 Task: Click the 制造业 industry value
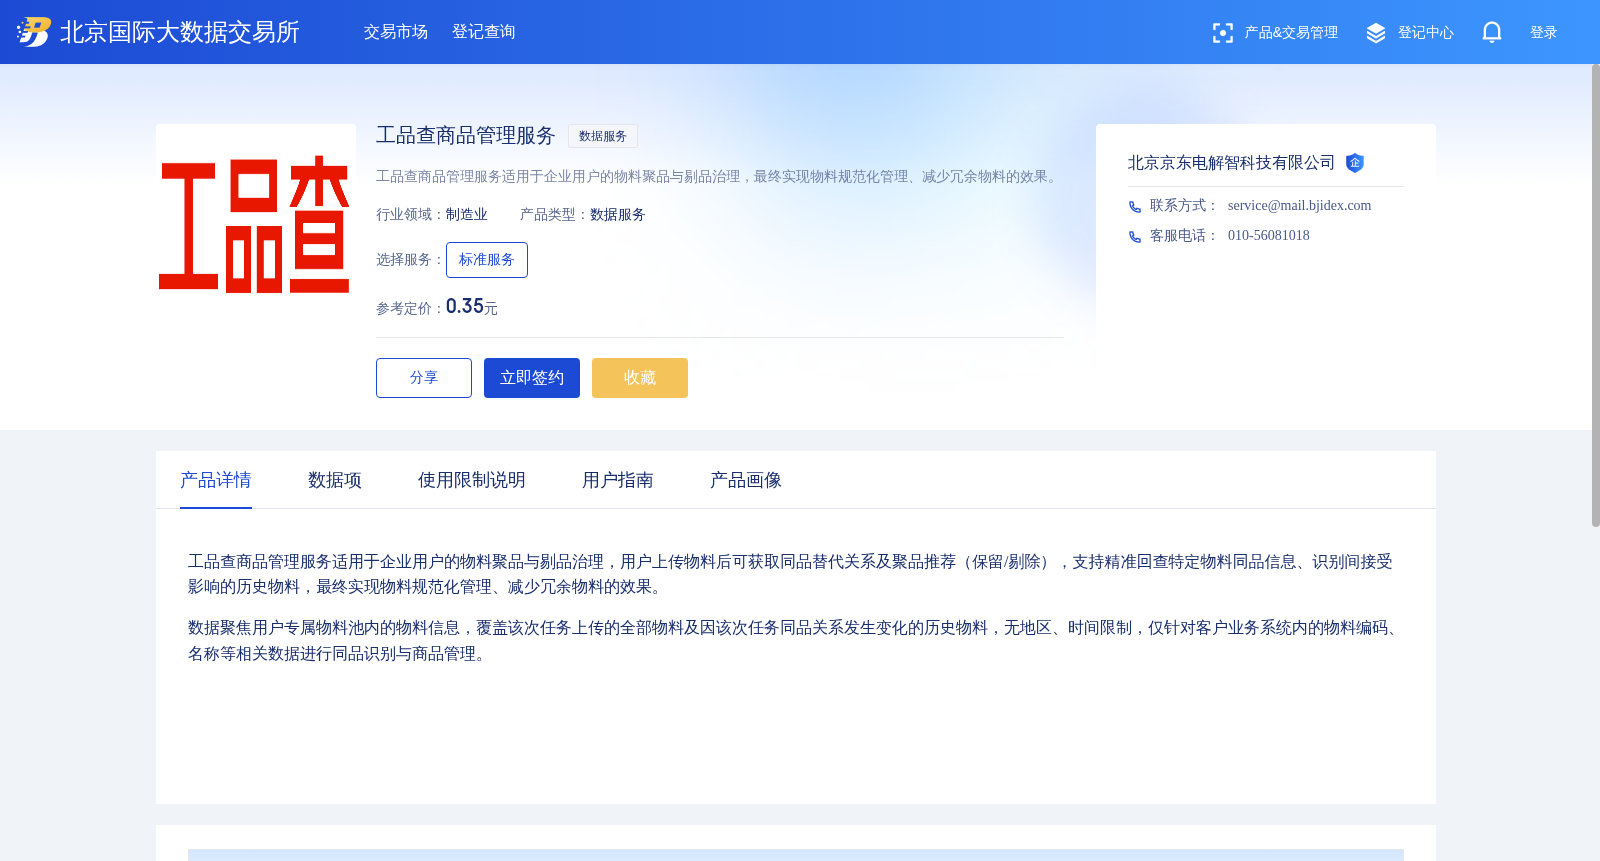tap(467, 215)
